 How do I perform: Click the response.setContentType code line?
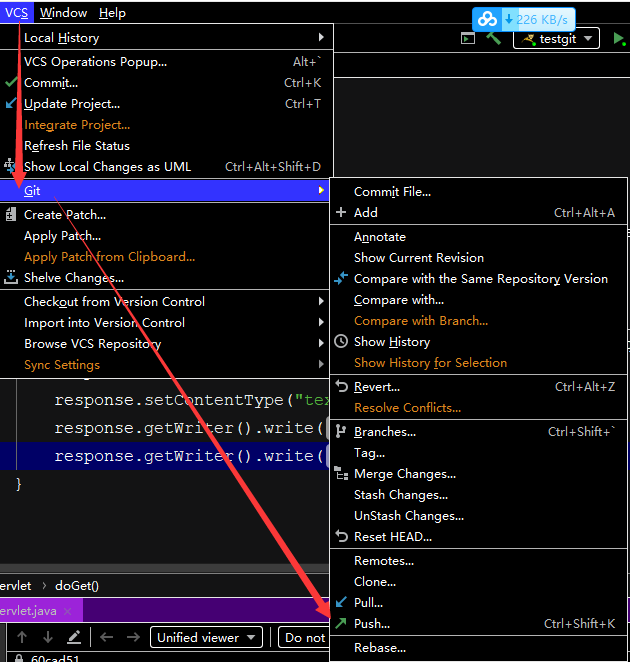191,400
